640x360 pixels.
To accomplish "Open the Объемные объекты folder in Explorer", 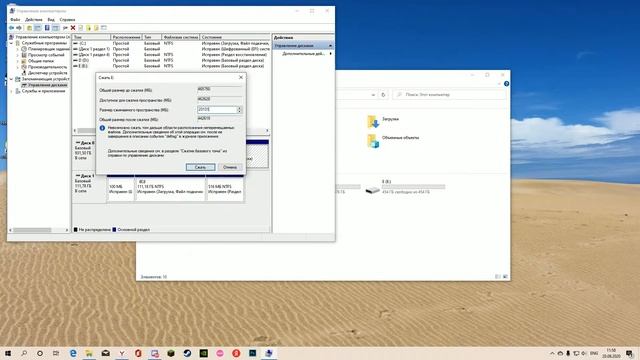I will click(393, 140).
